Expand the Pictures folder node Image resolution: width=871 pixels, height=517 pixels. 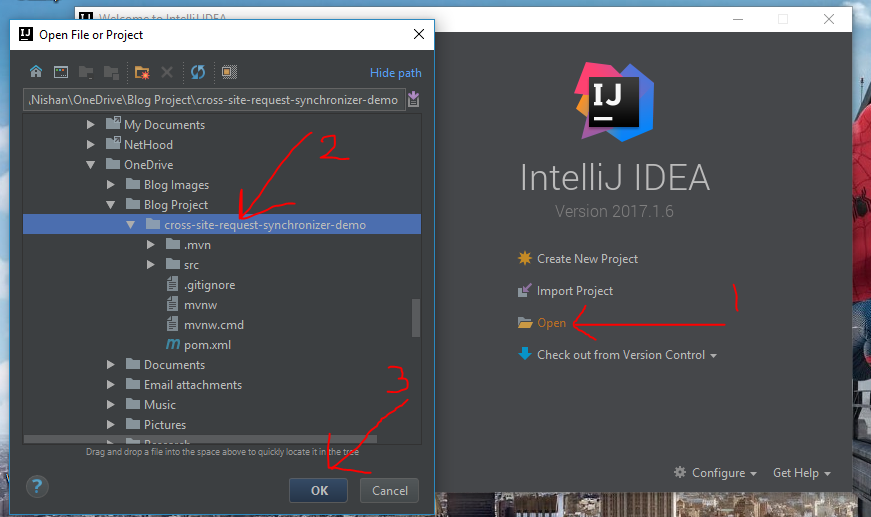coord(111,424)
